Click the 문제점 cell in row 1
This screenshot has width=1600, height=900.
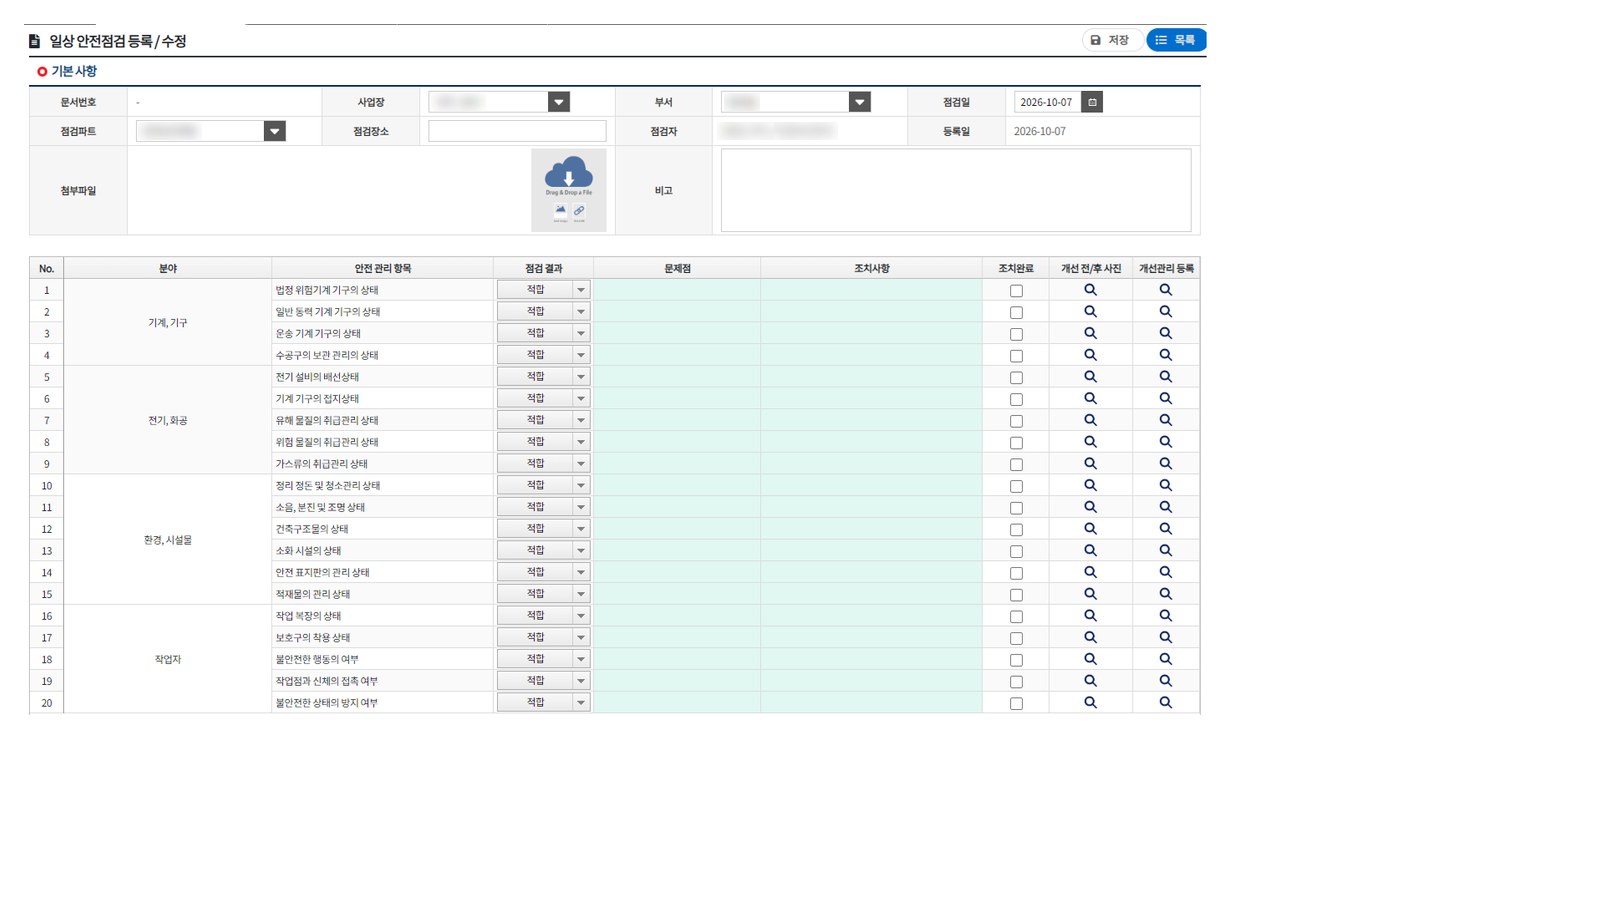point(677,290)
